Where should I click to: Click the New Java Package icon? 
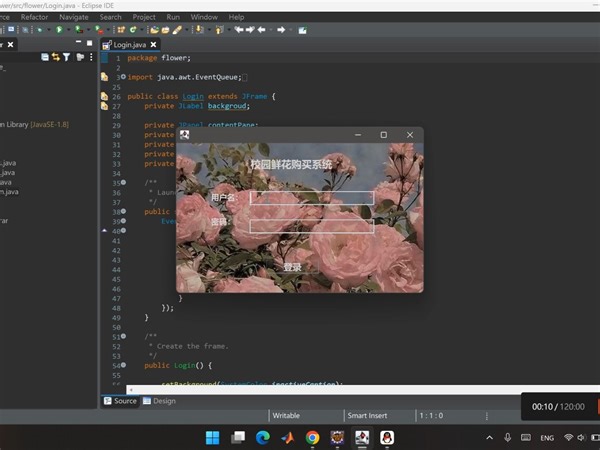pos(121,29)
